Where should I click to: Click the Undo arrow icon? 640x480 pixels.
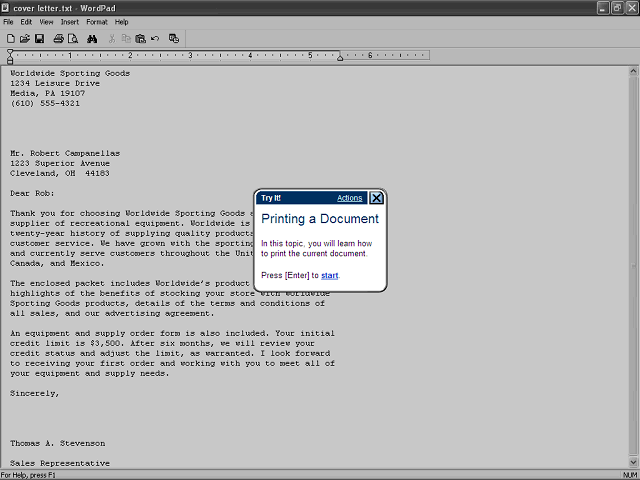pyautogui.click(x=155, y=39)
